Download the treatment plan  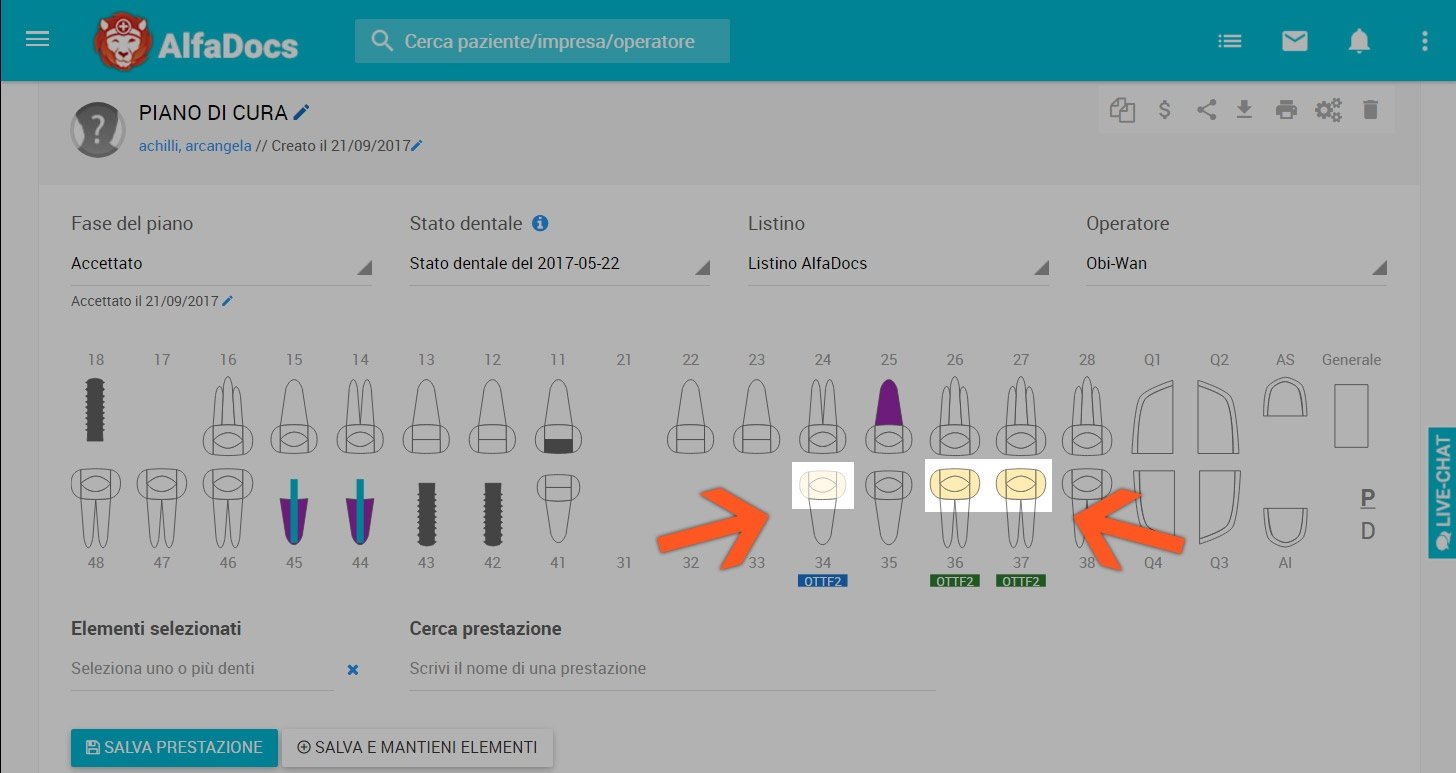(1244, 110)
